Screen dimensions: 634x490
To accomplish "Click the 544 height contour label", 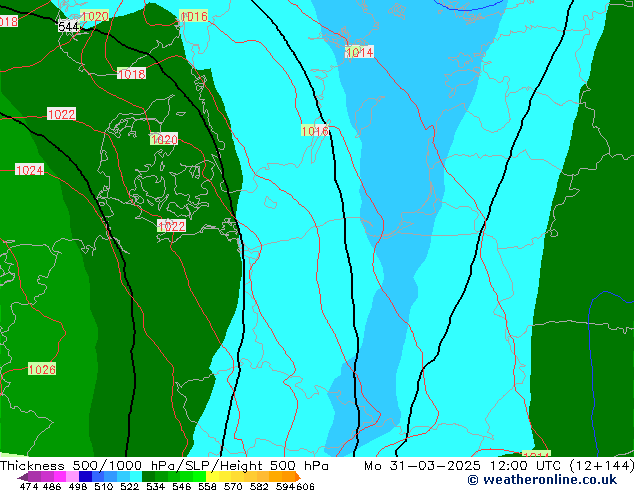I will (69, 27).
